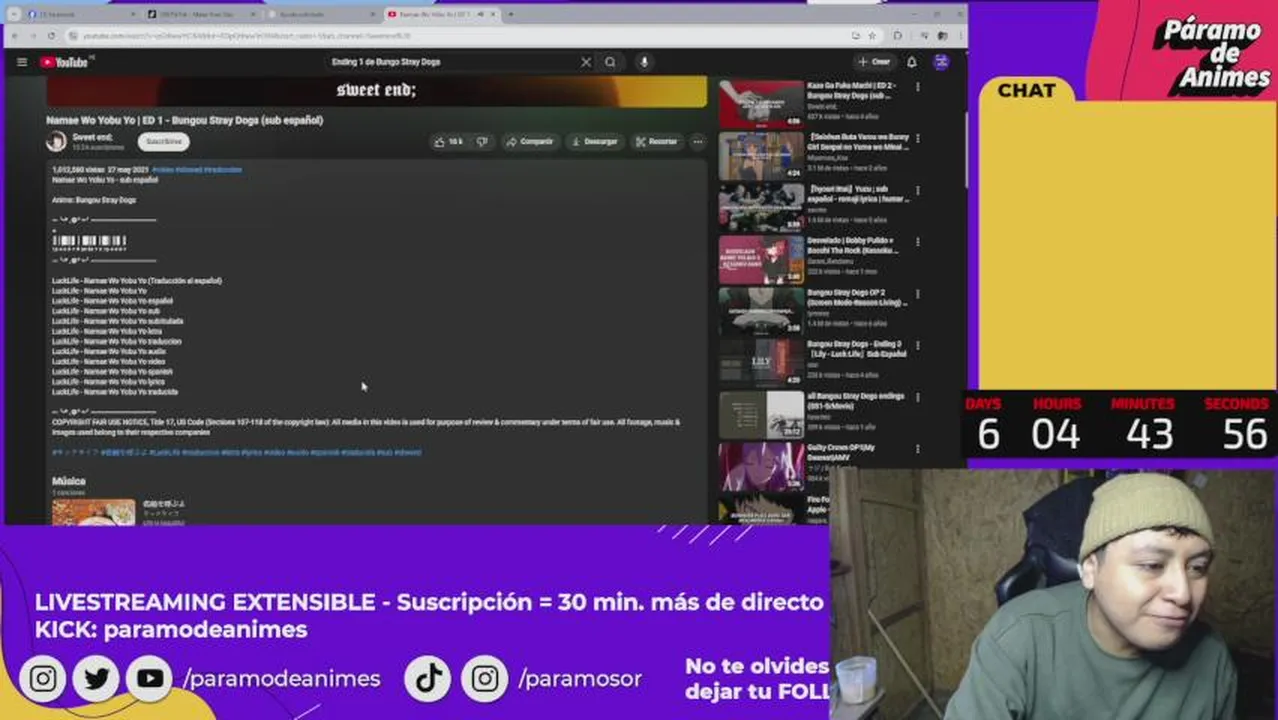Open the more actions ellipsis under the video

coord(698,142)
